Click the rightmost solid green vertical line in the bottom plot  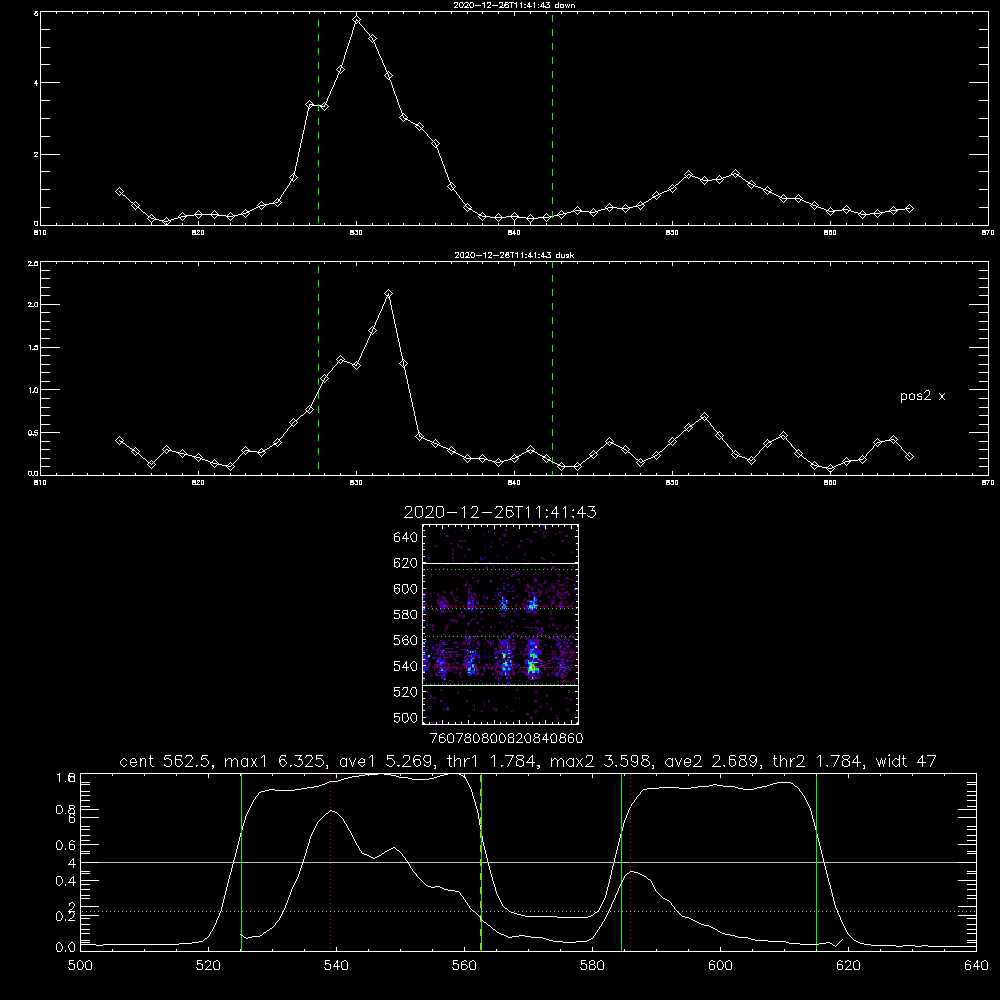coord(816,862)
